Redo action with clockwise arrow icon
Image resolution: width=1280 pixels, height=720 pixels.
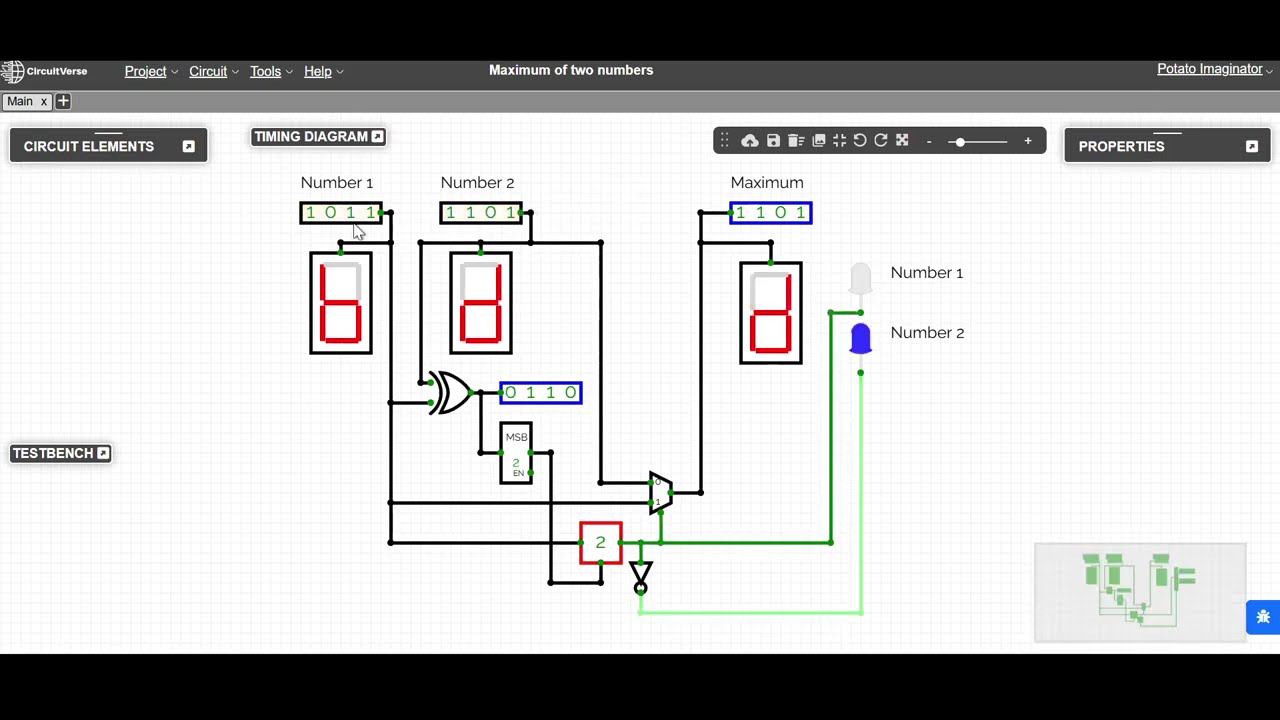click(881, 141)
